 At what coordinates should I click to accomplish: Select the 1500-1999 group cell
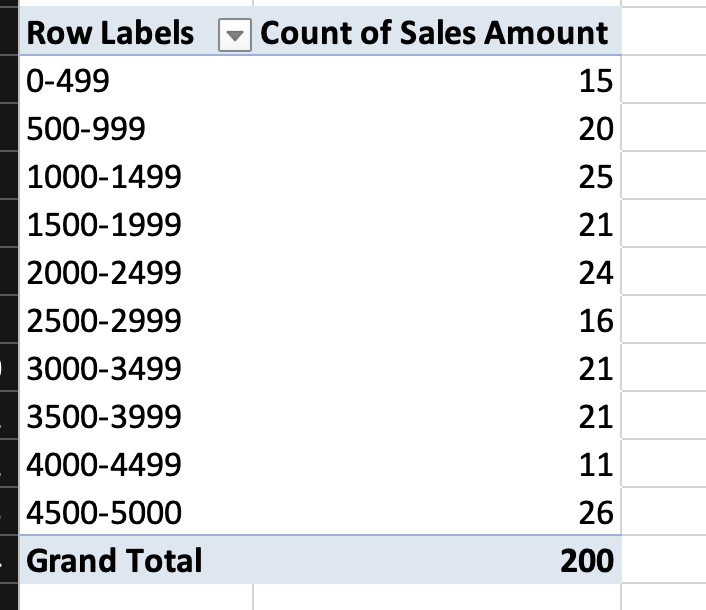(x=104, y=226)
